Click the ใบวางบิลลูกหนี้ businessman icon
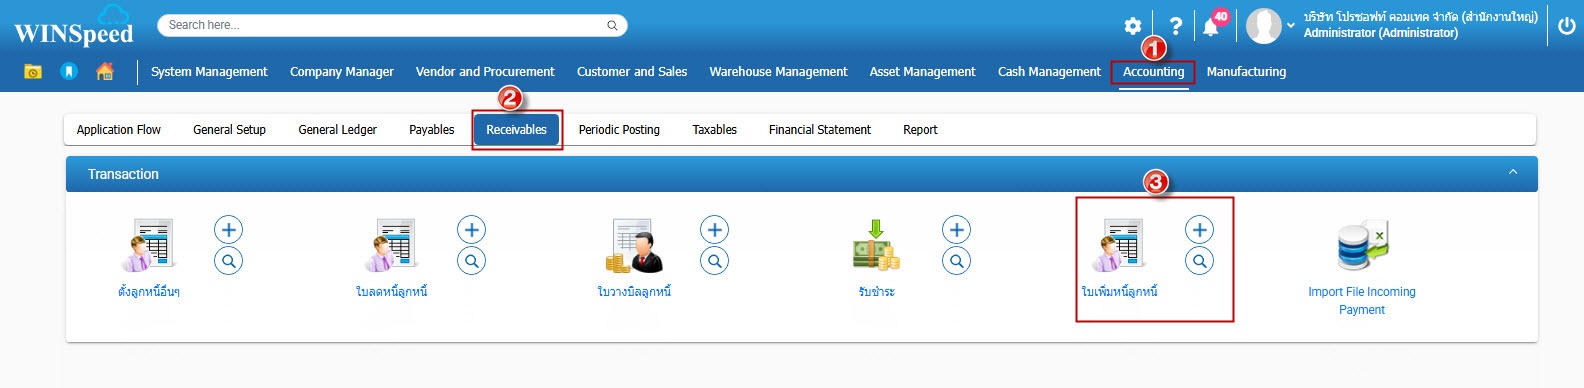Image resolution: width=1584 pixels, height=388 pixels. [634, 246]
